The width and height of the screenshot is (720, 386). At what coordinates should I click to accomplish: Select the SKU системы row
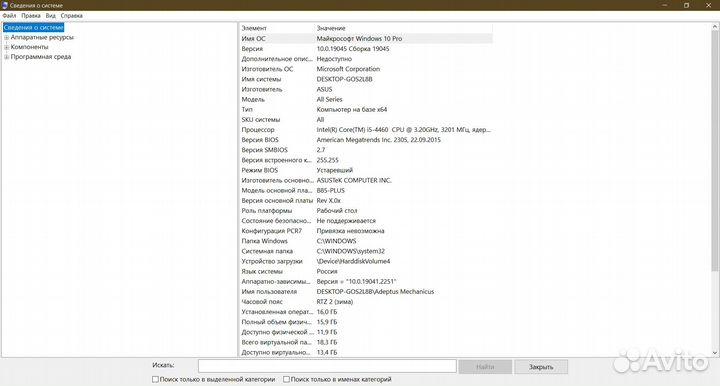(366, 119)
